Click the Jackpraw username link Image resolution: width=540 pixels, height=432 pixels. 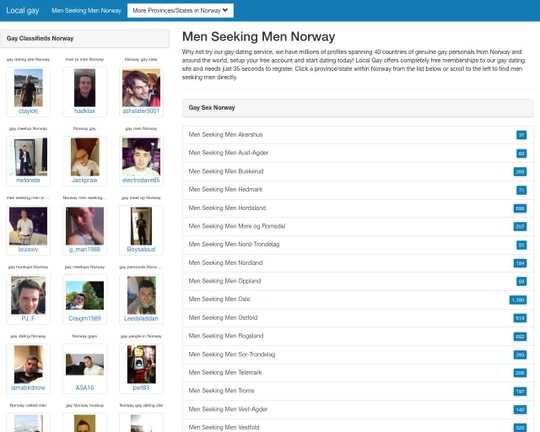click(85, 180)
